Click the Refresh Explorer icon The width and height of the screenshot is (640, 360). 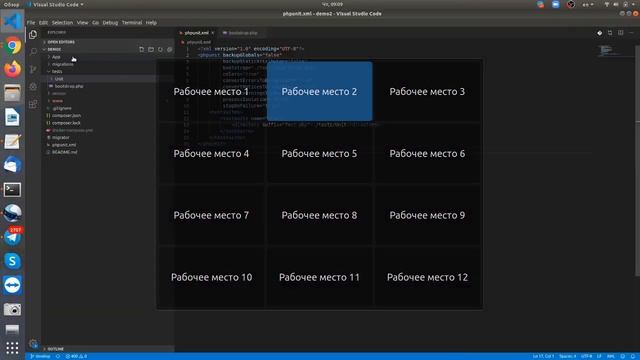[160, 49]
